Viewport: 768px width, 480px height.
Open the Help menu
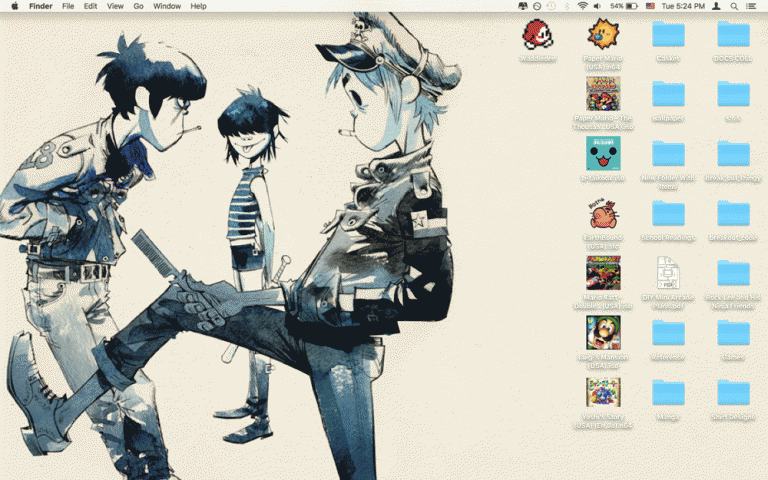point(198,6)
